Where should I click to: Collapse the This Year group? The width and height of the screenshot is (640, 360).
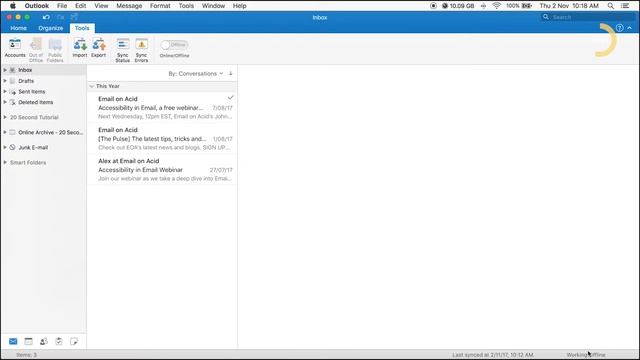pyautogui.click(x=92, y=86)
